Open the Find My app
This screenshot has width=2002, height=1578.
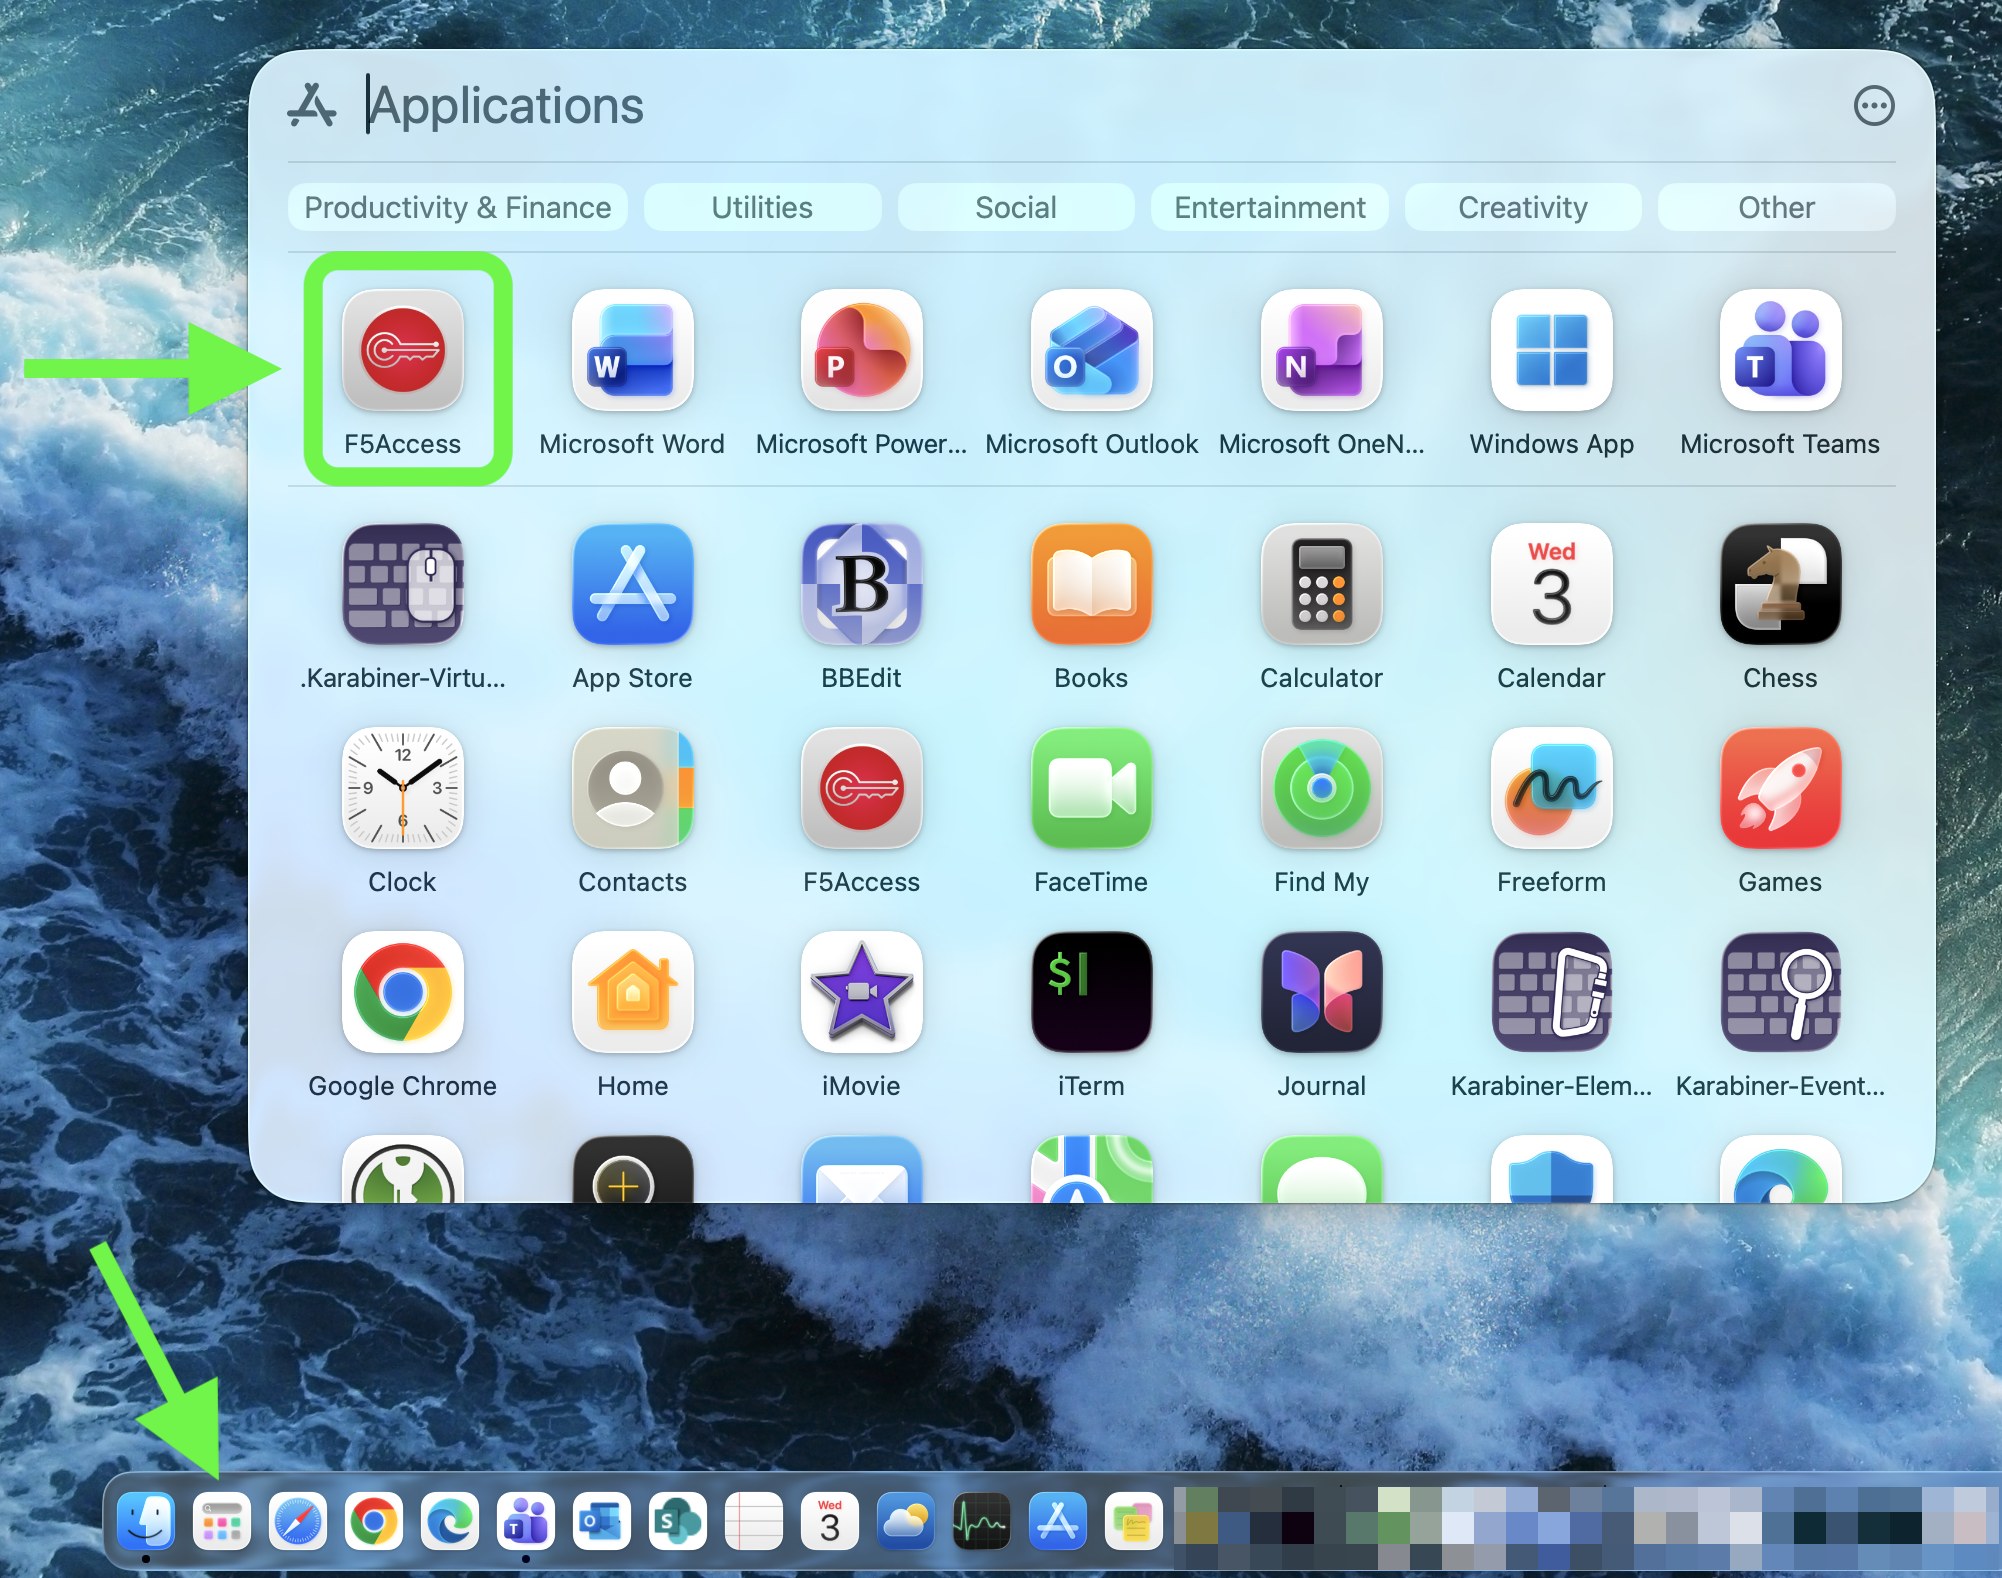[x=1322, y=788]
